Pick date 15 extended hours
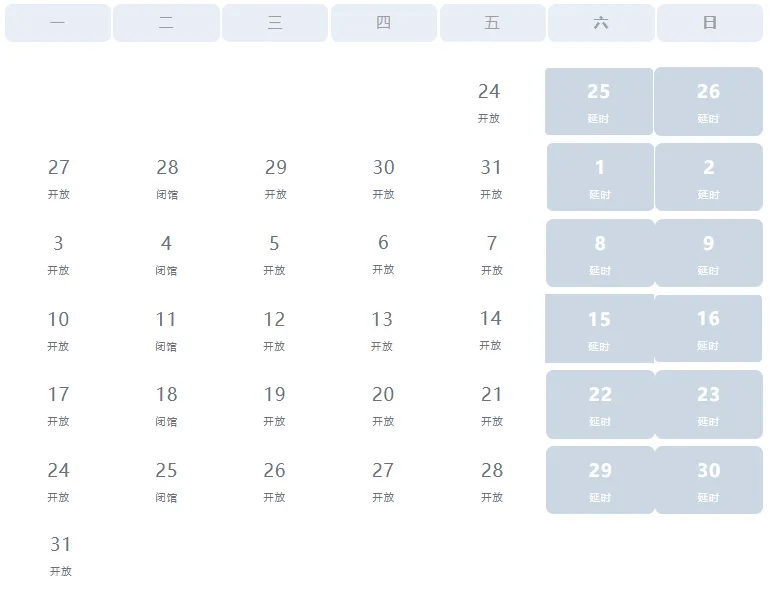 pyautogui.click(x=599, y=329)
